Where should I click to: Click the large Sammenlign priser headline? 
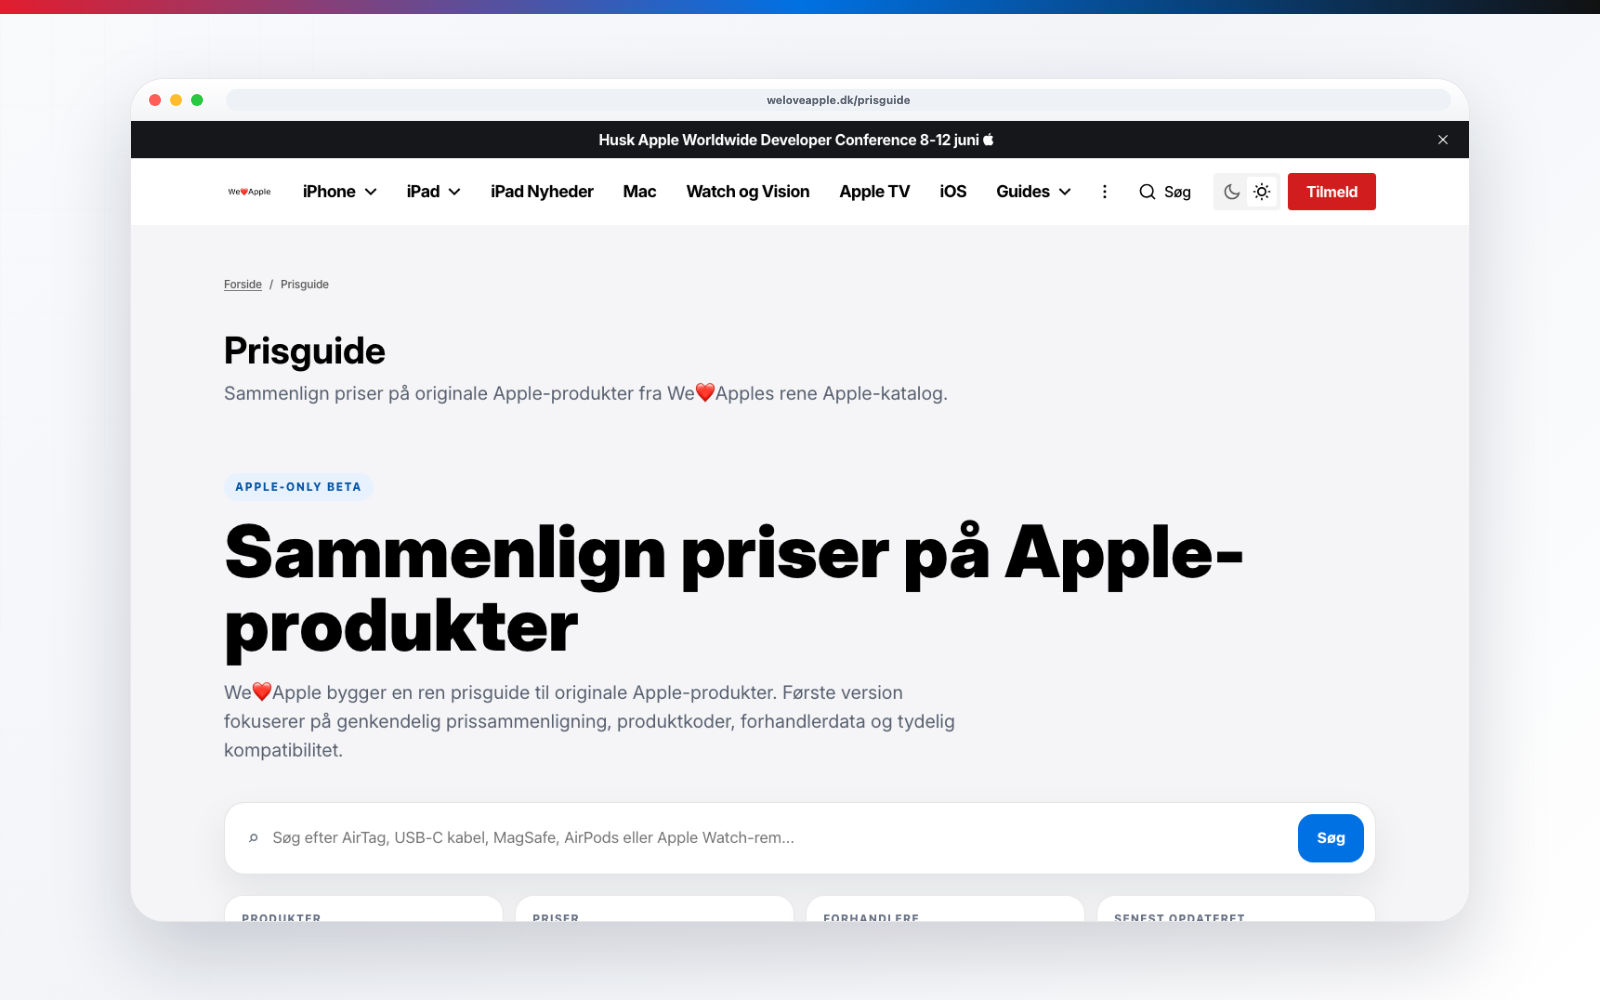point(733,590)
